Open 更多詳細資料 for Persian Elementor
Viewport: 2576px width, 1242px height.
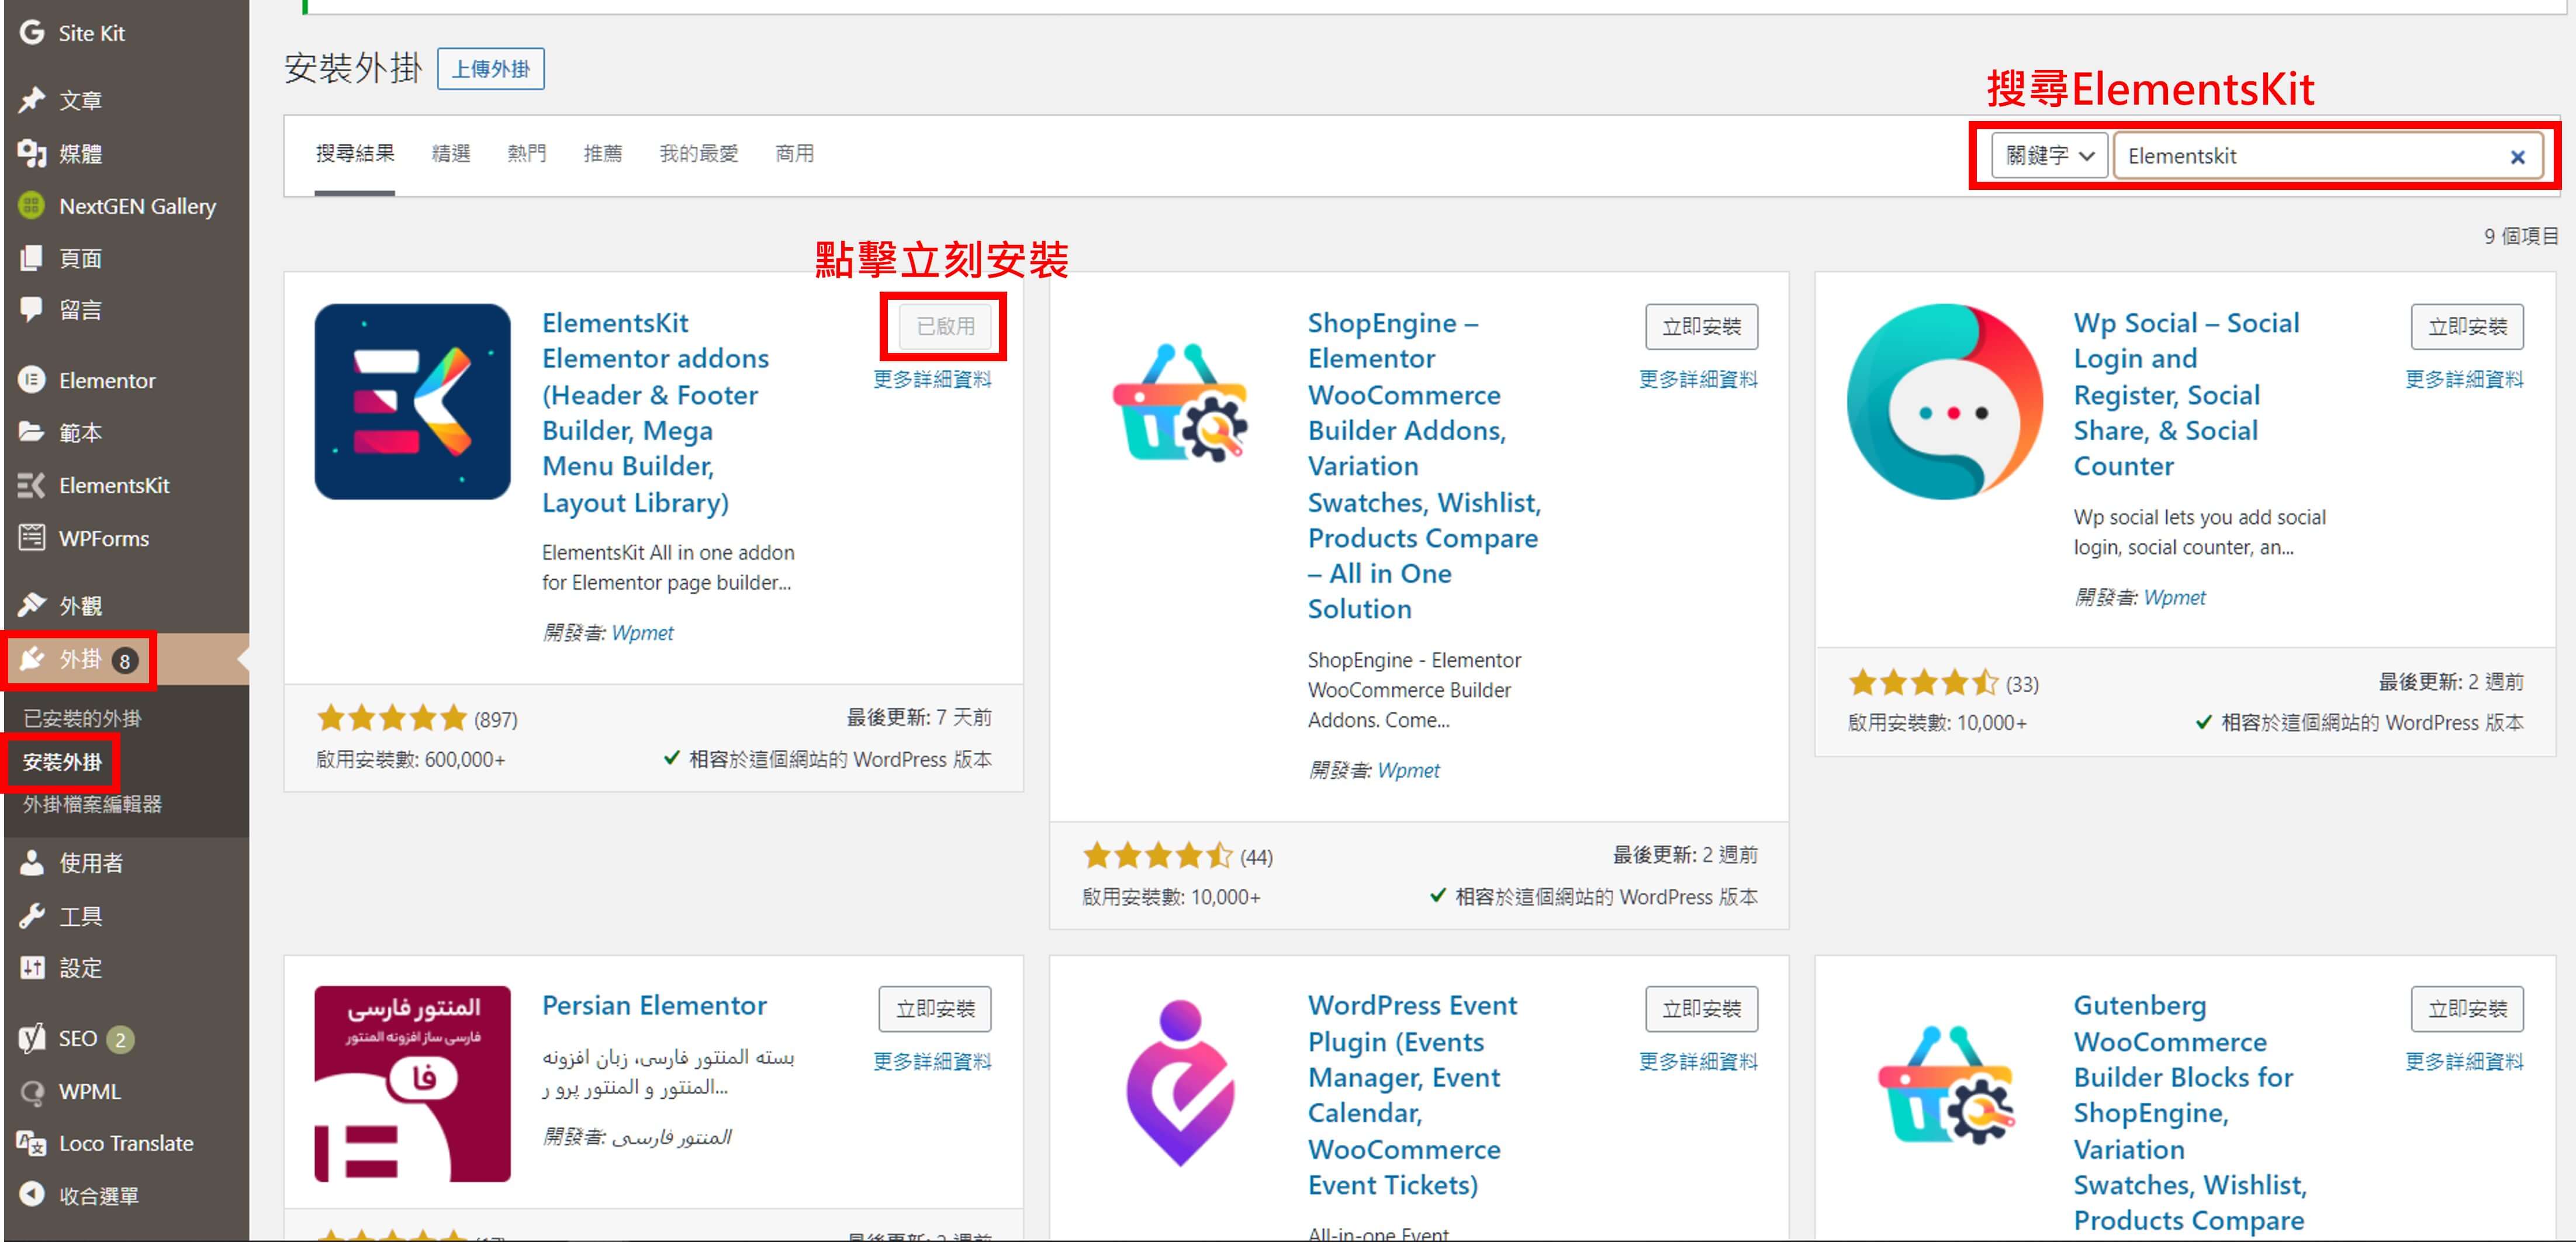(x=932, y=1061)
